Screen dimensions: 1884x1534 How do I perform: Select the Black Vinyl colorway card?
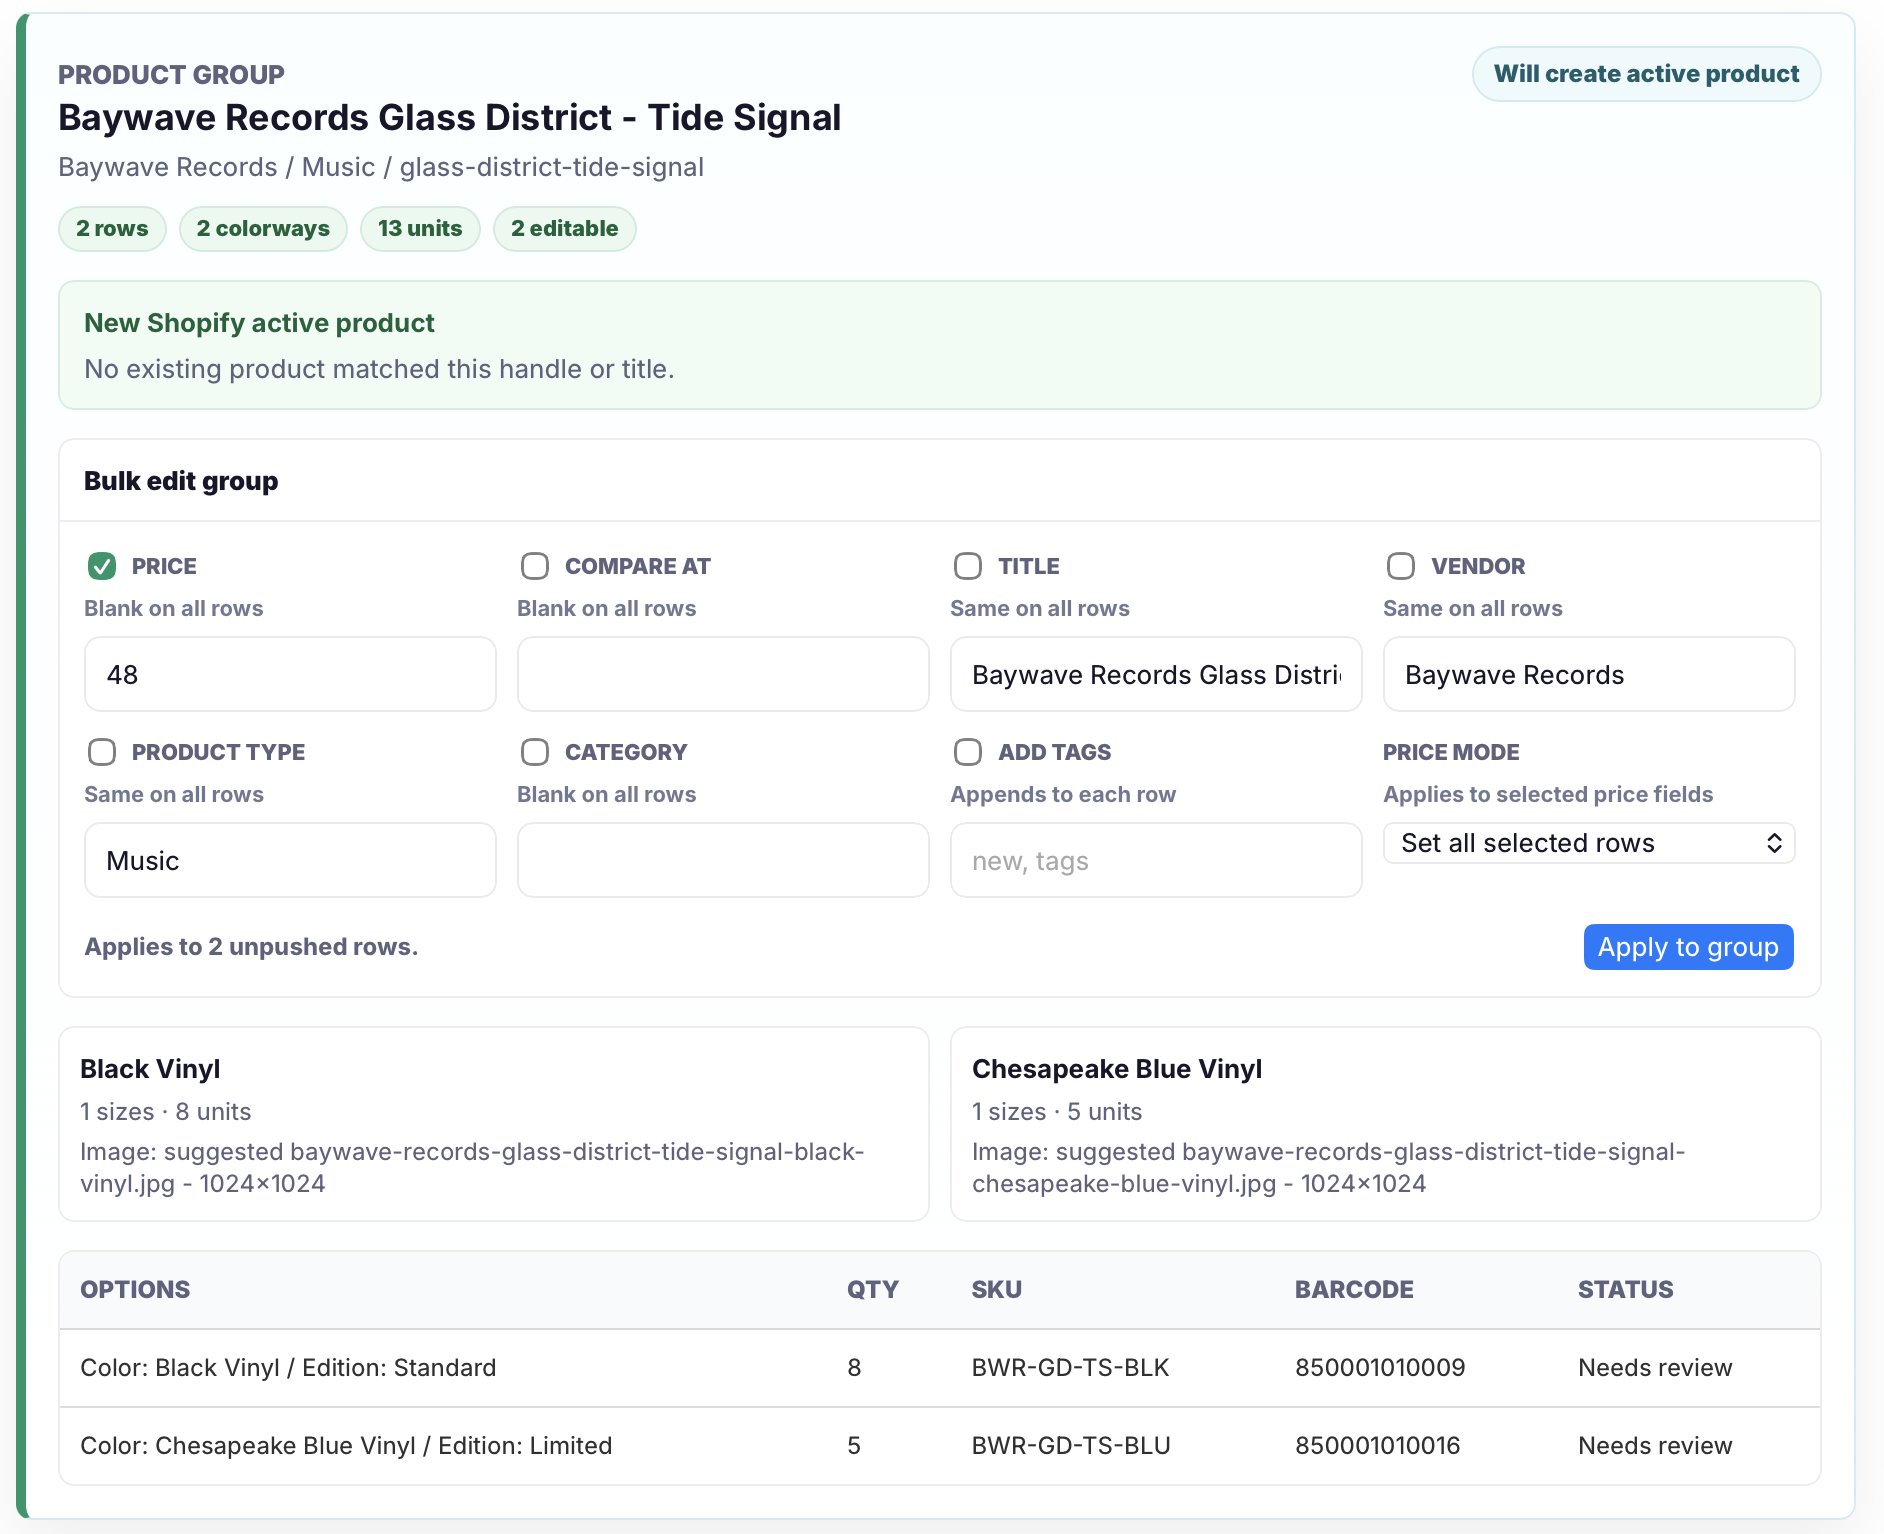click(x=494, y=1124)
